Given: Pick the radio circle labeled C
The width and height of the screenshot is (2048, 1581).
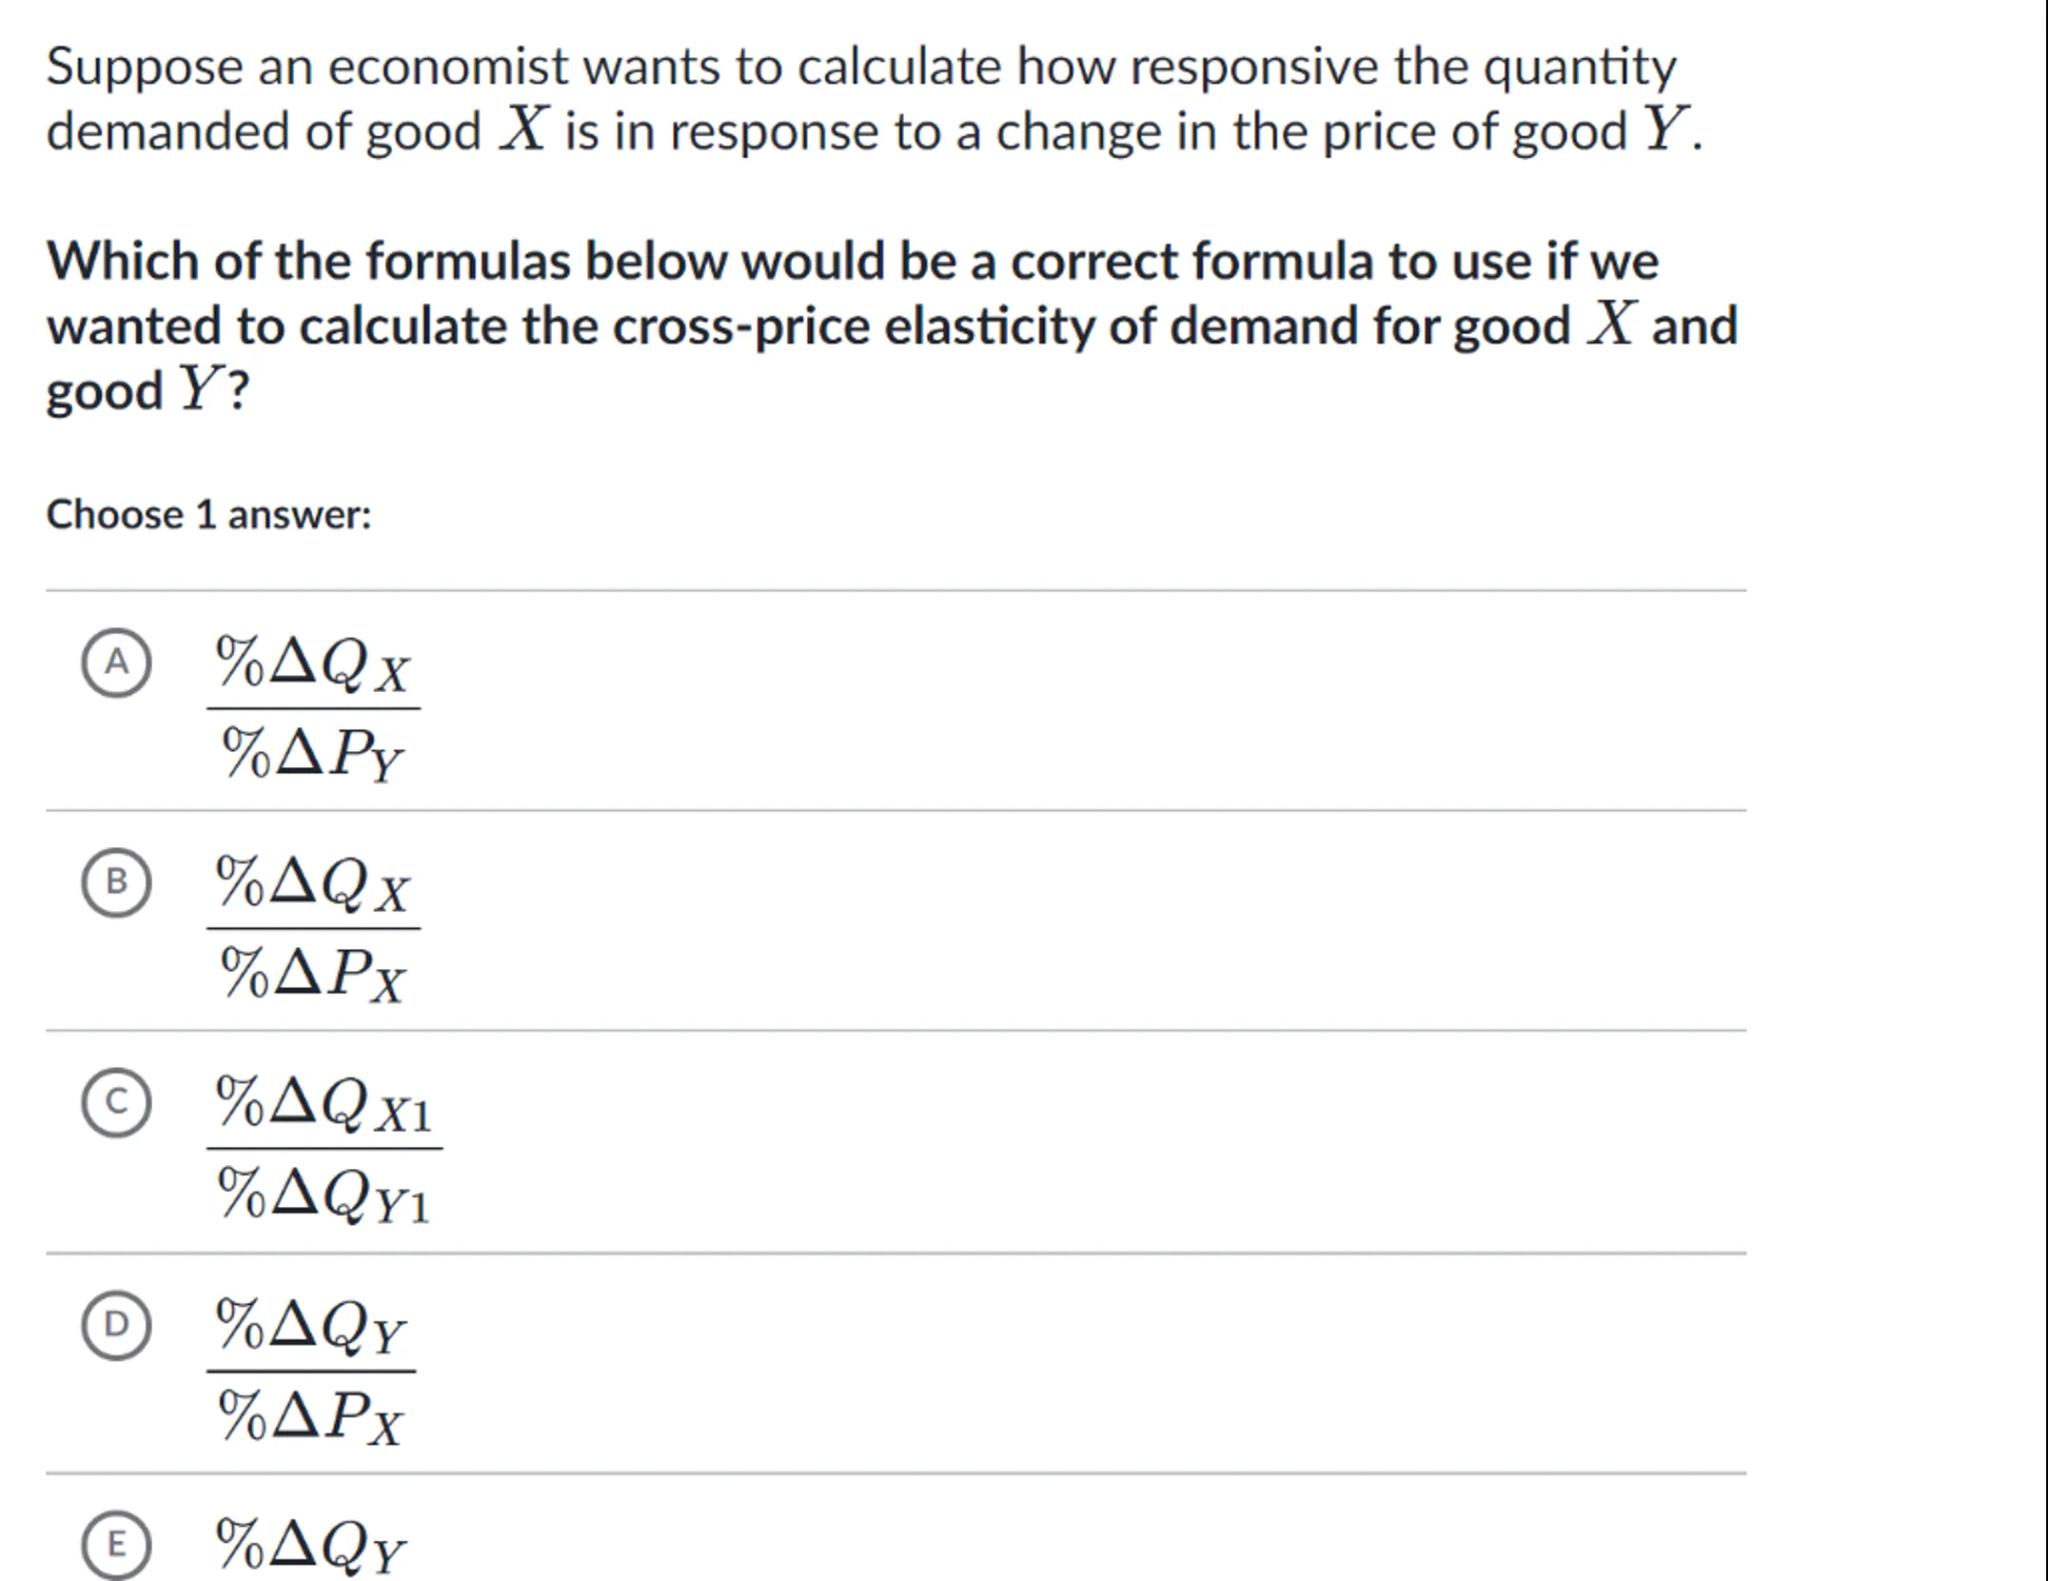Looking at the screenshot, I should coord(117,1102).
